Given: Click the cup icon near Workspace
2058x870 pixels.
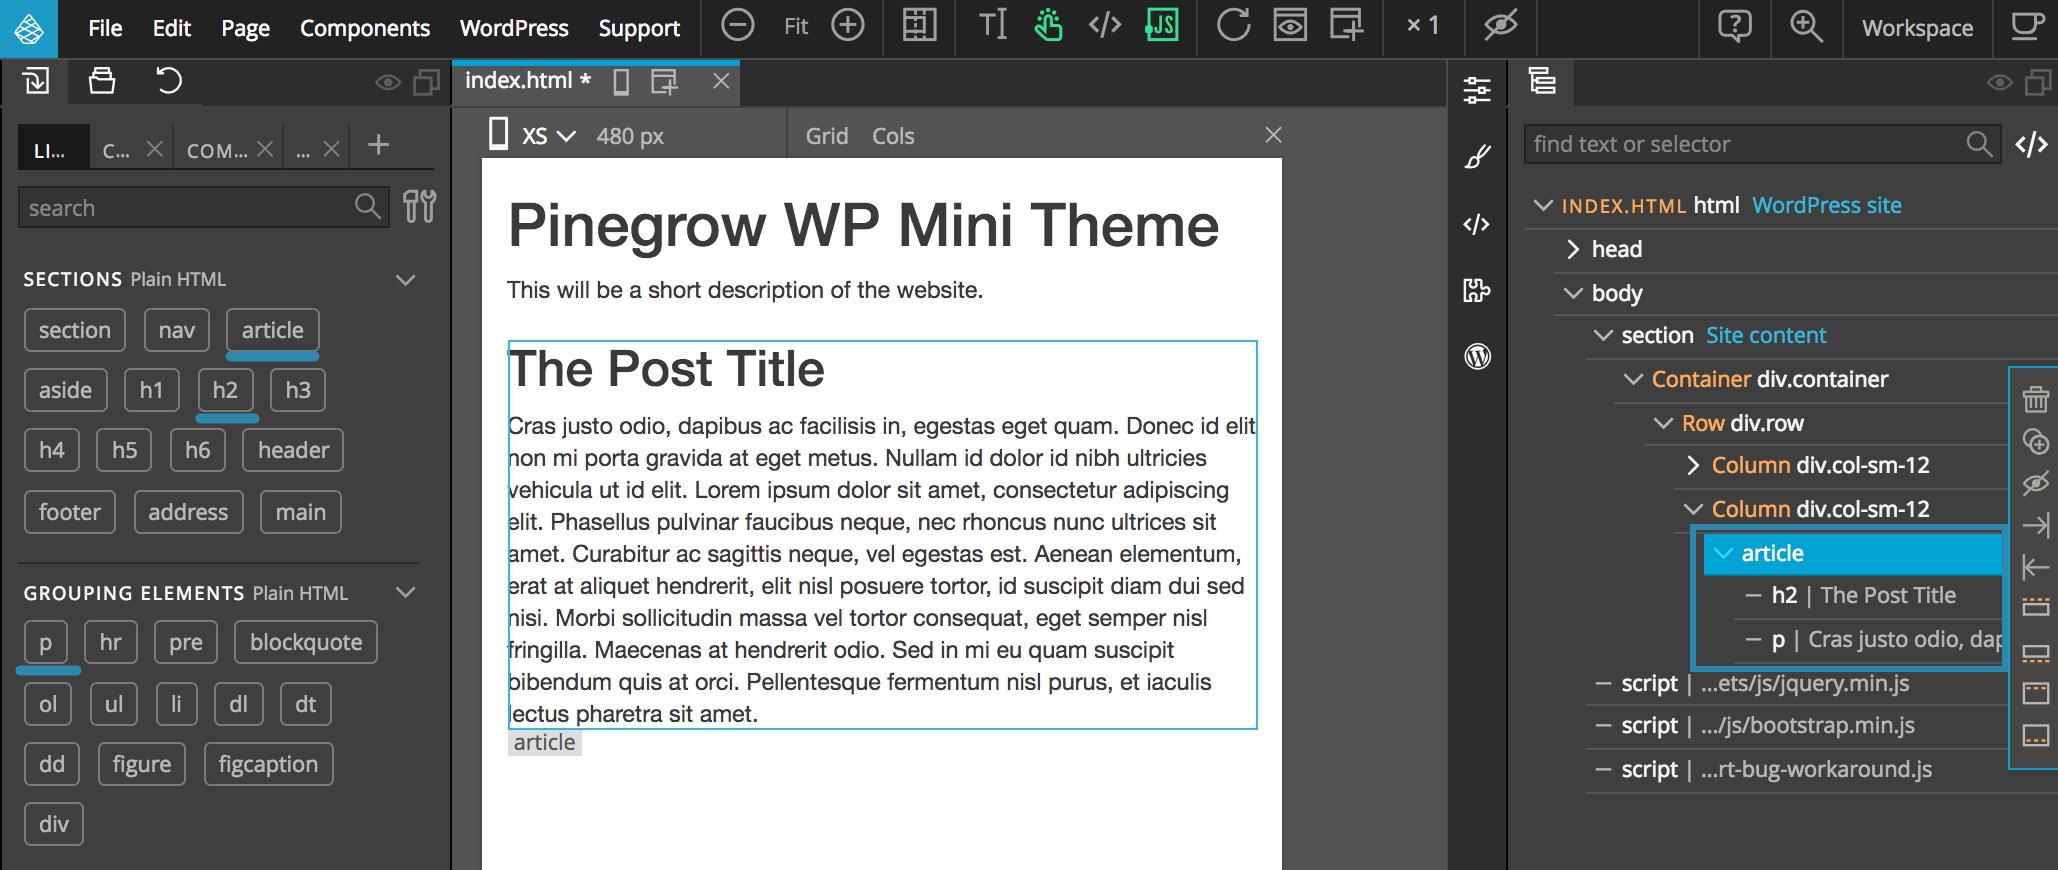Looking at the screenshot, I should pos(2027,26).
